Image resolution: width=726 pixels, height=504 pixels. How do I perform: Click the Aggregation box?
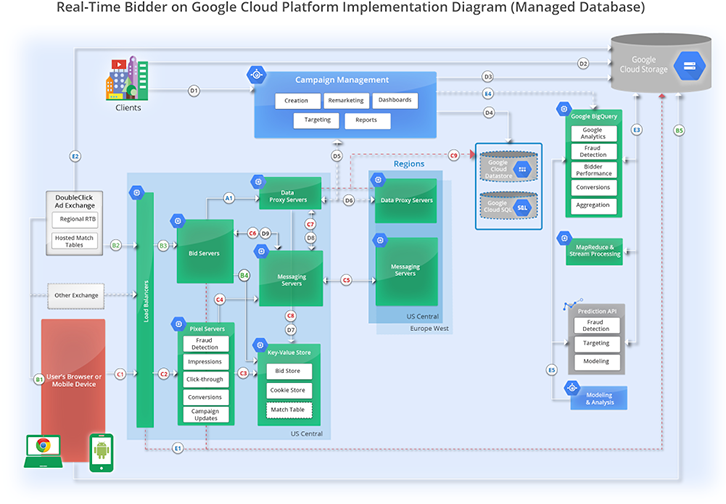tap(594, 205)
